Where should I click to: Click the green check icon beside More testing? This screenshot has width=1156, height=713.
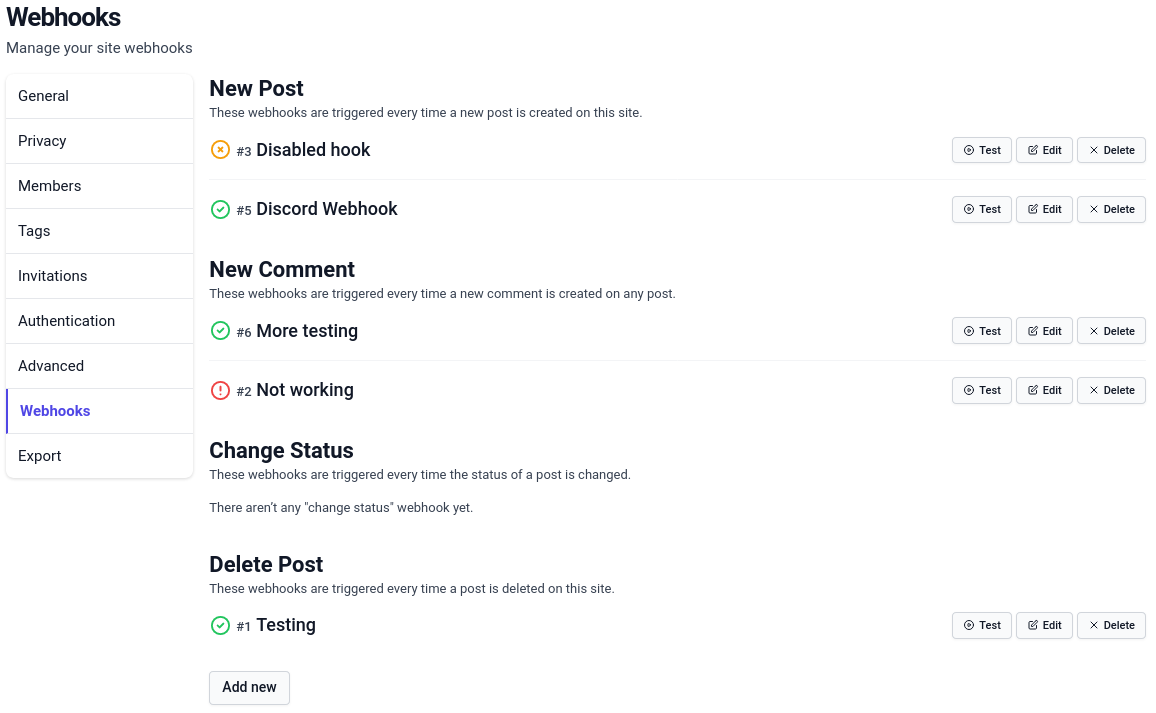(x=220, y=331)
